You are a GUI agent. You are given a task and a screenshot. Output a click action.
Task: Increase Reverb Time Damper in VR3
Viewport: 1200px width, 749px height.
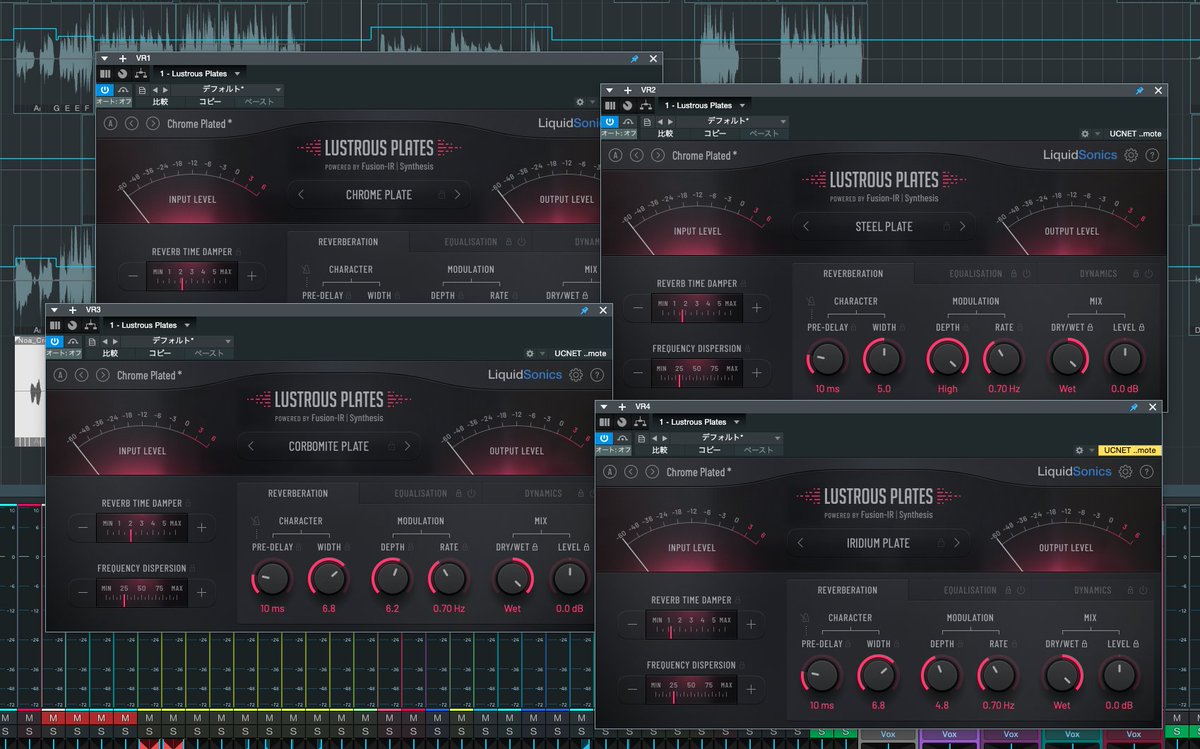click(x=201, y=527)
